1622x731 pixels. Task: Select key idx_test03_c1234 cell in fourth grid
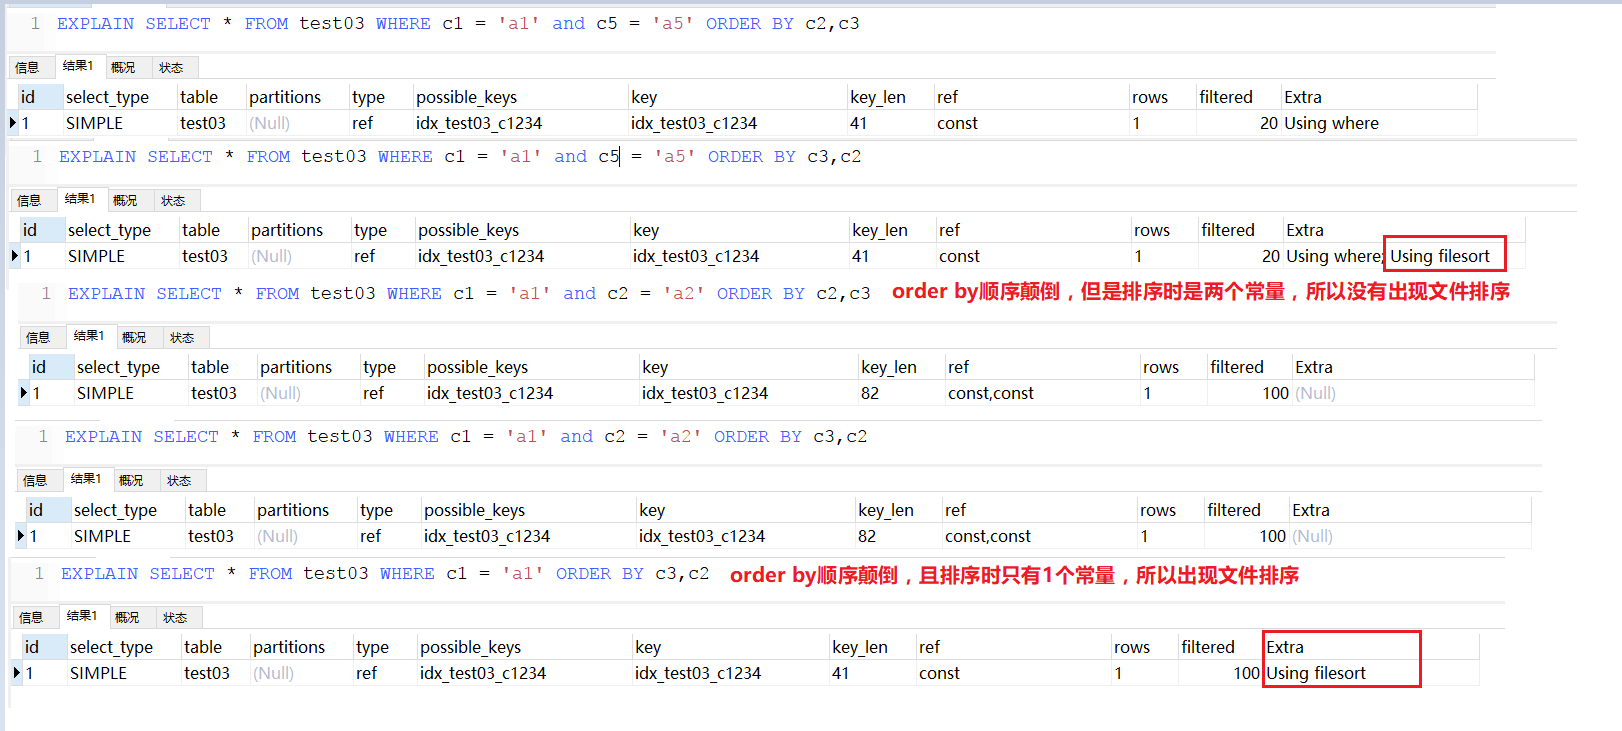pos(744,536)
